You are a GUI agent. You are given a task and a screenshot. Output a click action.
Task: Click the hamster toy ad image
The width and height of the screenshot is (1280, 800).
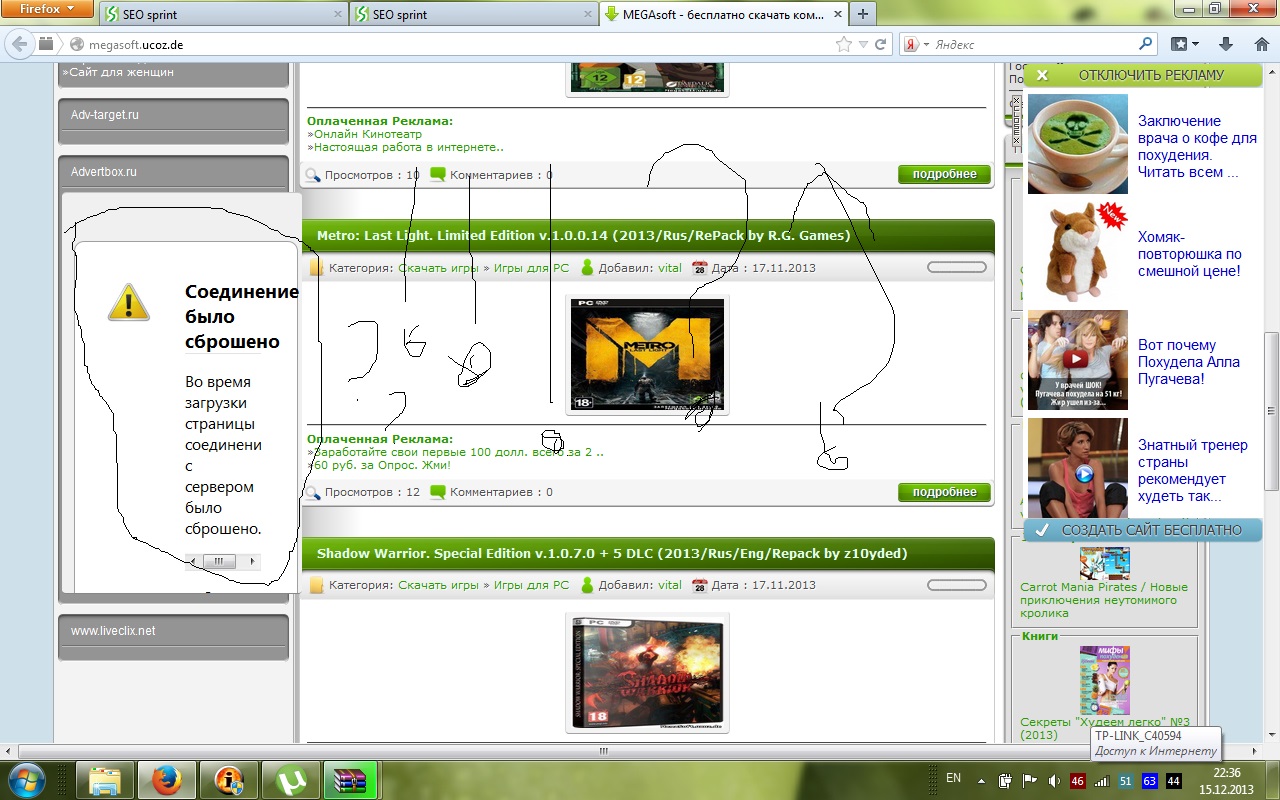click(x=1078, y=251)
